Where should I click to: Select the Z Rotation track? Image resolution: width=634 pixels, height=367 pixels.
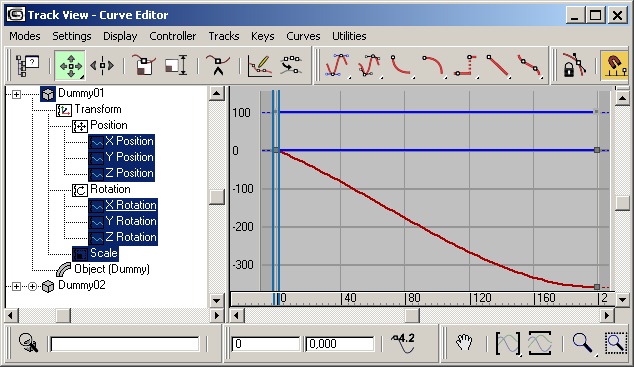[123, 237]
